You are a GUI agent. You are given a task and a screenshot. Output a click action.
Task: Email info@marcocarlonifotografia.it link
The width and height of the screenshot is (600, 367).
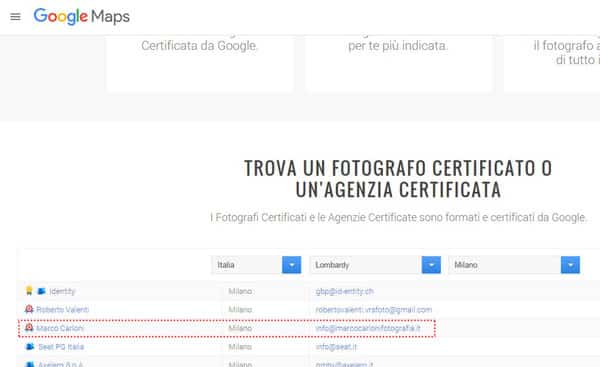[x=368, y=328]
